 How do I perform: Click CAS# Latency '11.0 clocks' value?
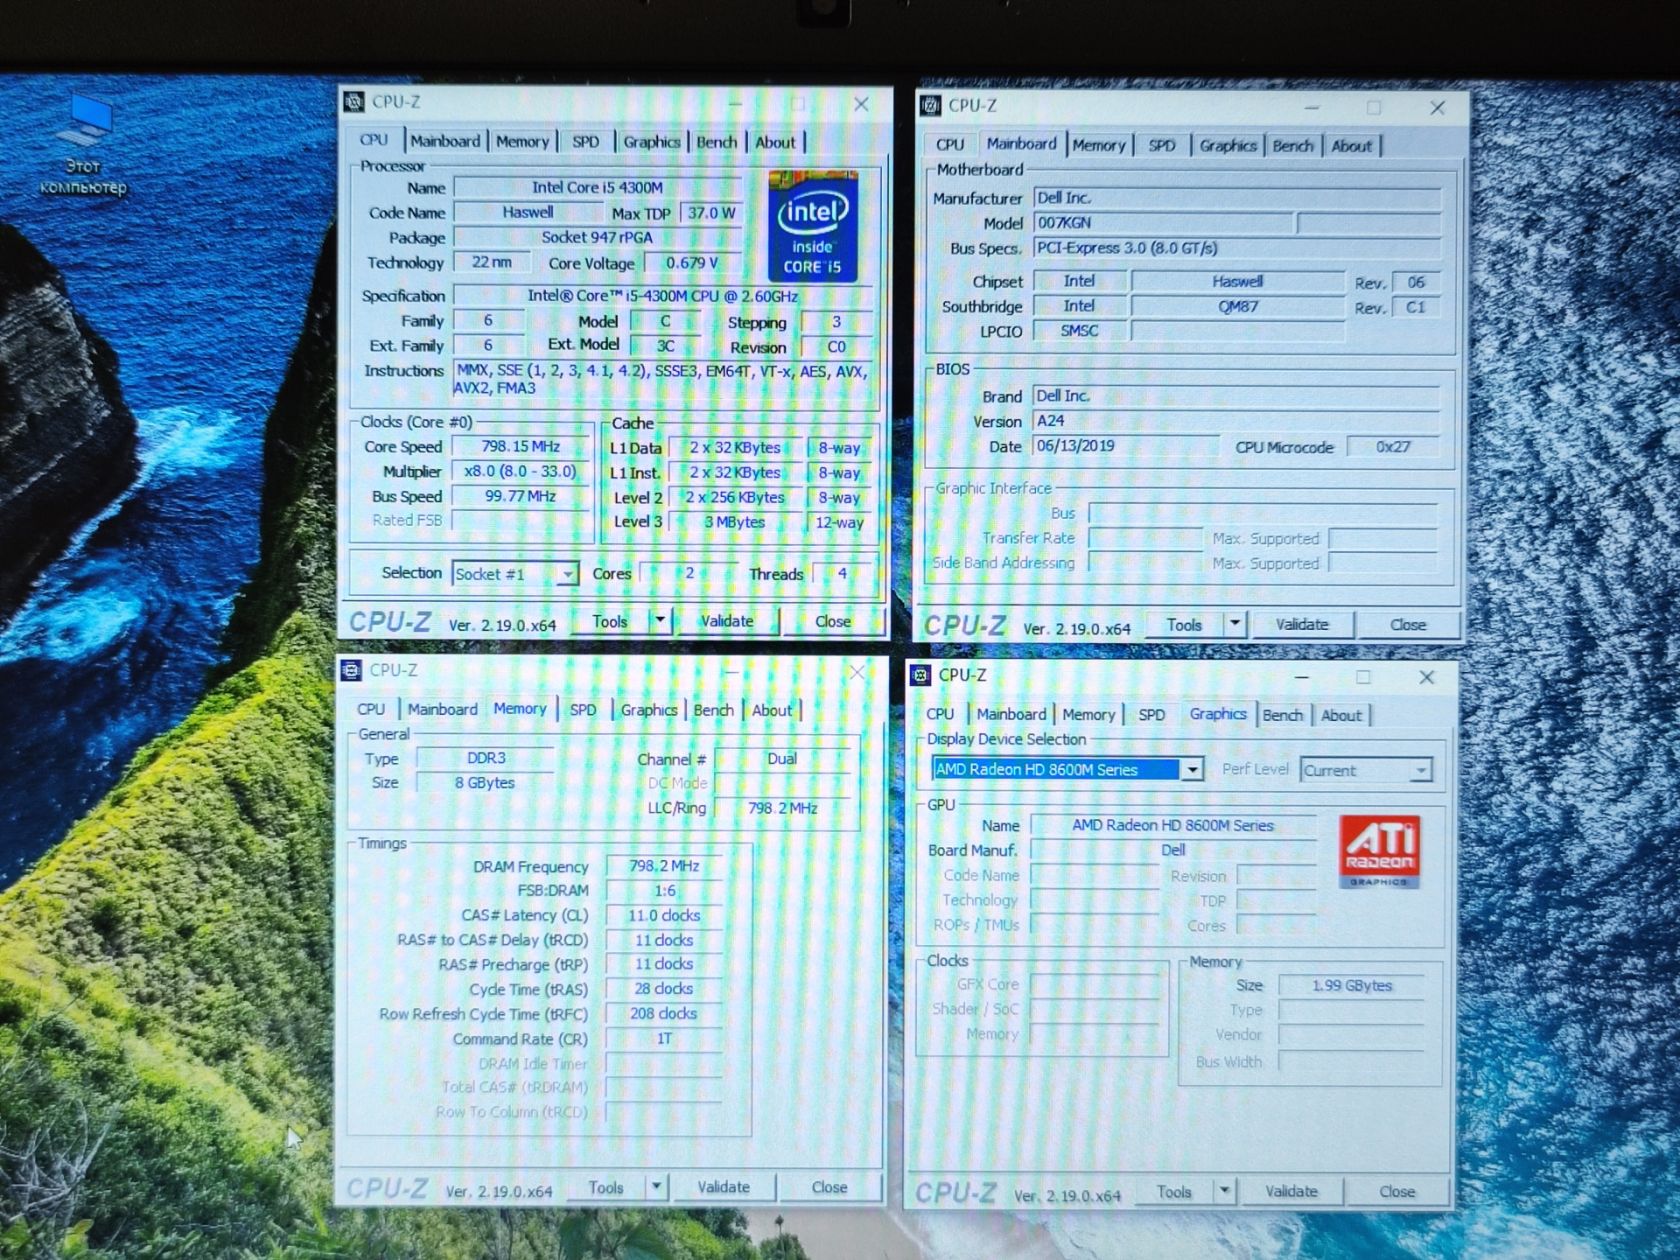click(664, 915)
